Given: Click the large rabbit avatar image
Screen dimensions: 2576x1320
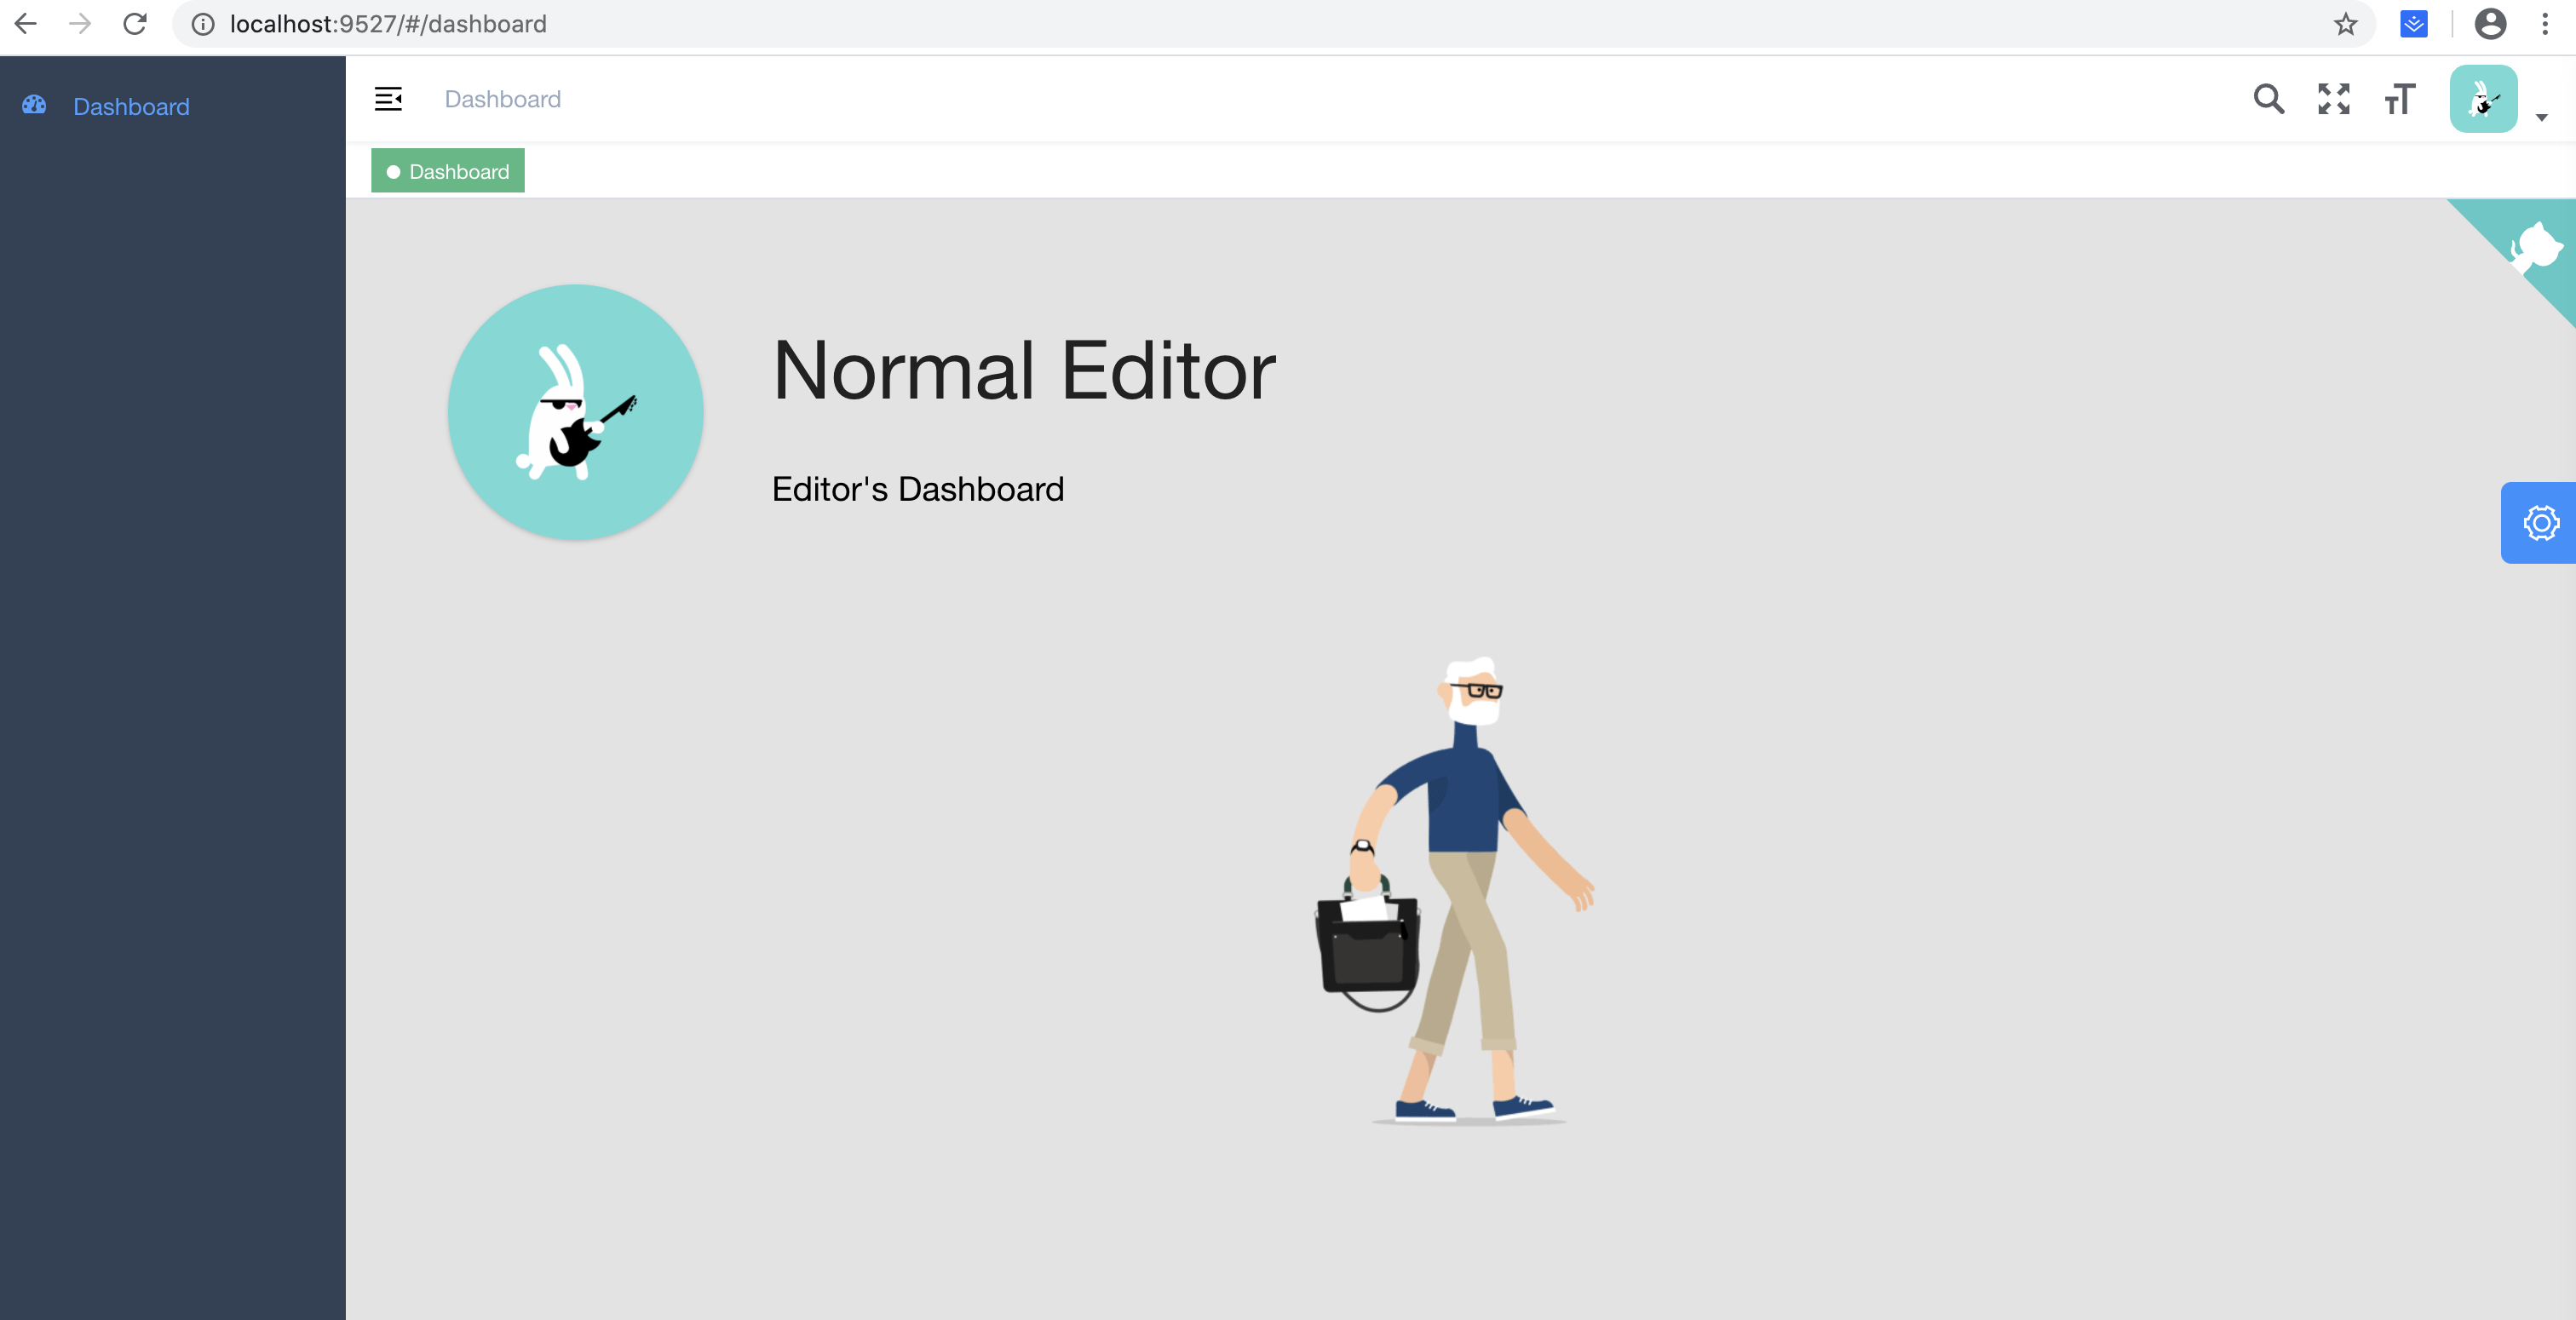Looking at the screenshot, I should (576, 412).
